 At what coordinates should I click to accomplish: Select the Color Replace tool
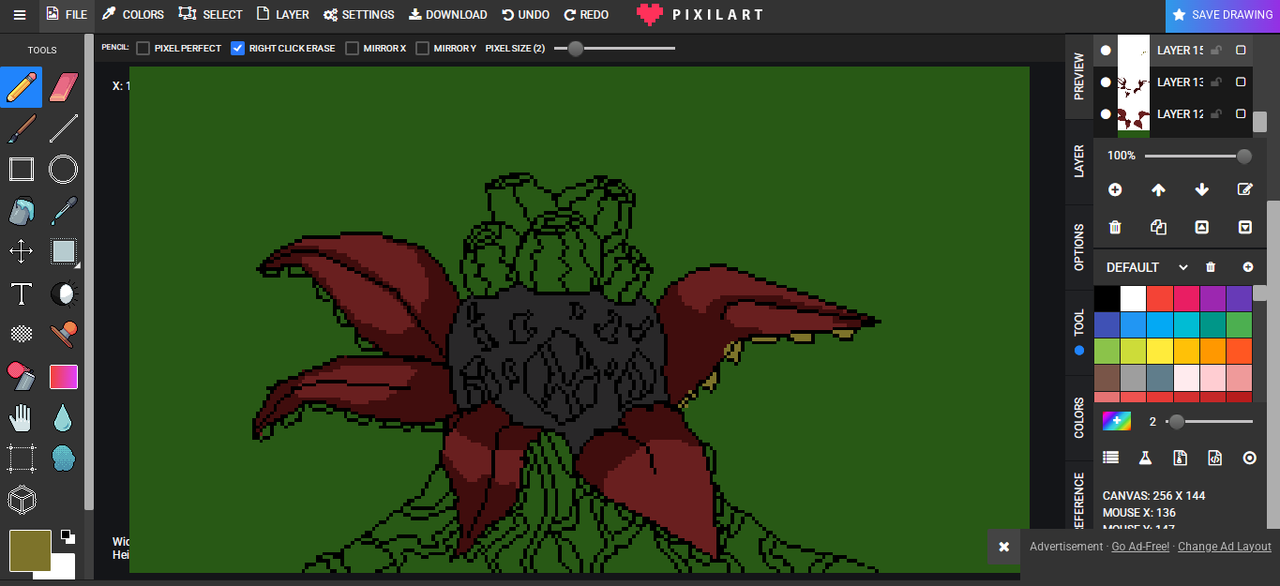pyautogui.click(x=21, y=376)
